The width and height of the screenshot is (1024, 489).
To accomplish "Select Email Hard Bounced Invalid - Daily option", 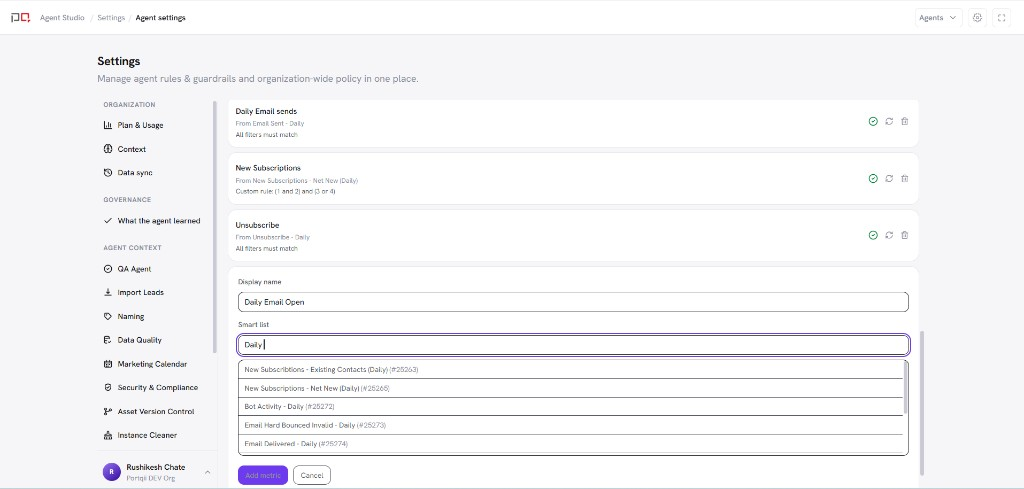I will (570, 425).
